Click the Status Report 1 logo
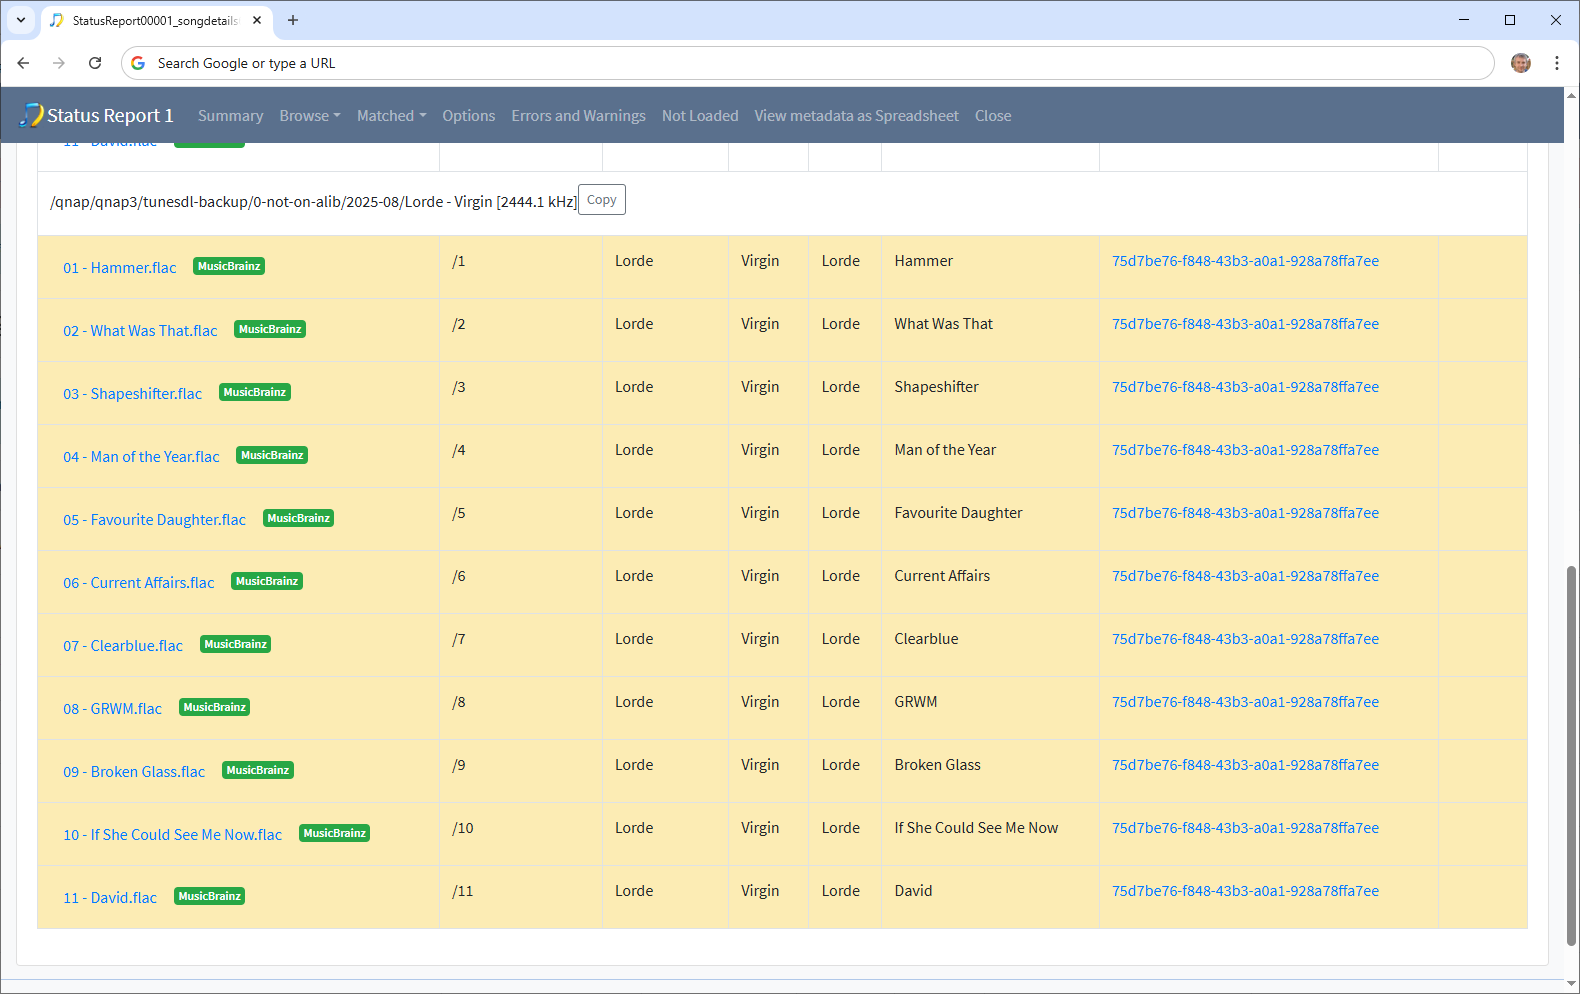The height and width of the screenshot is (994, 1580). [97, 116]
